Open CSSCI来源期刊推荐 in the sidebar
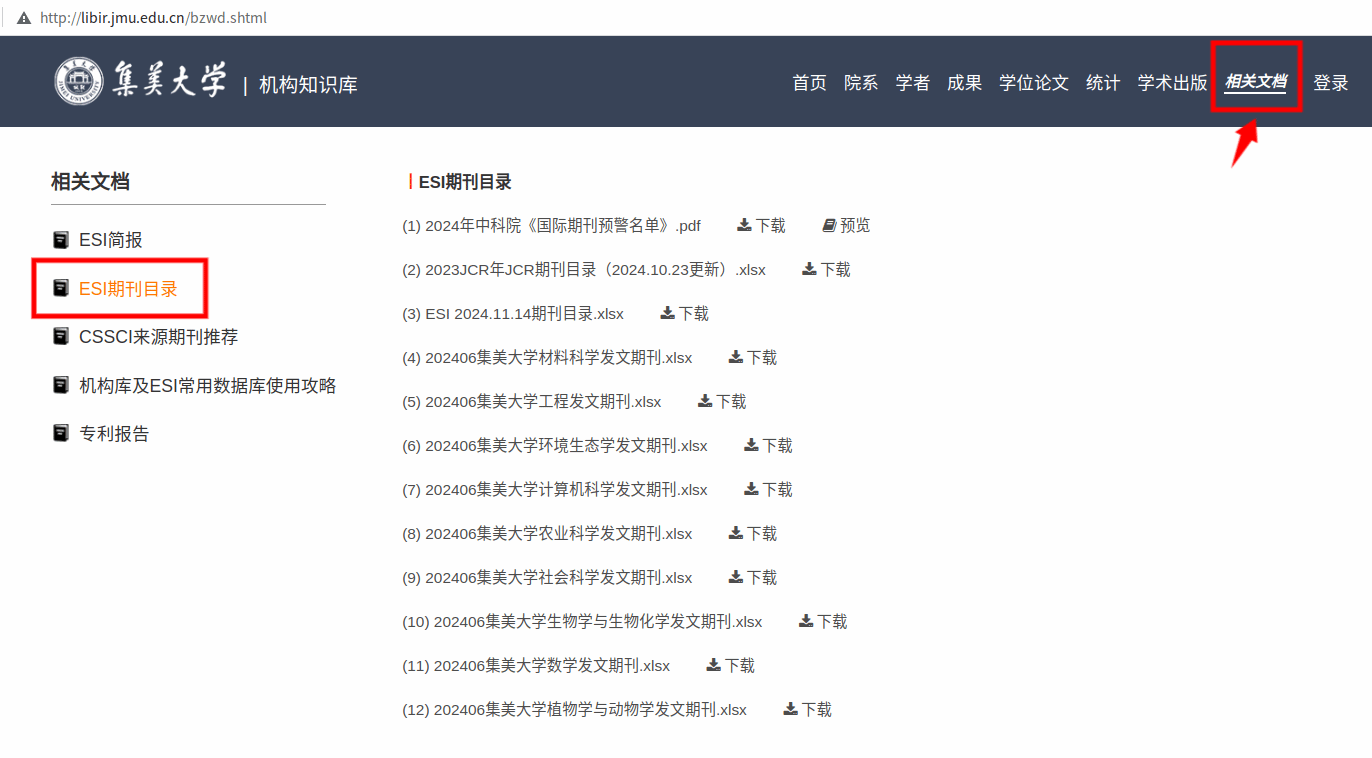 click(x=159, y=337)
